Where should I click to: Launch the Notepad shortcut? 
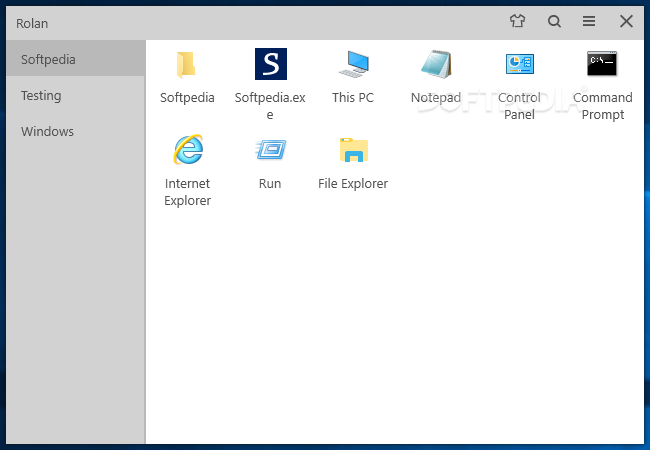click(436, 64)
